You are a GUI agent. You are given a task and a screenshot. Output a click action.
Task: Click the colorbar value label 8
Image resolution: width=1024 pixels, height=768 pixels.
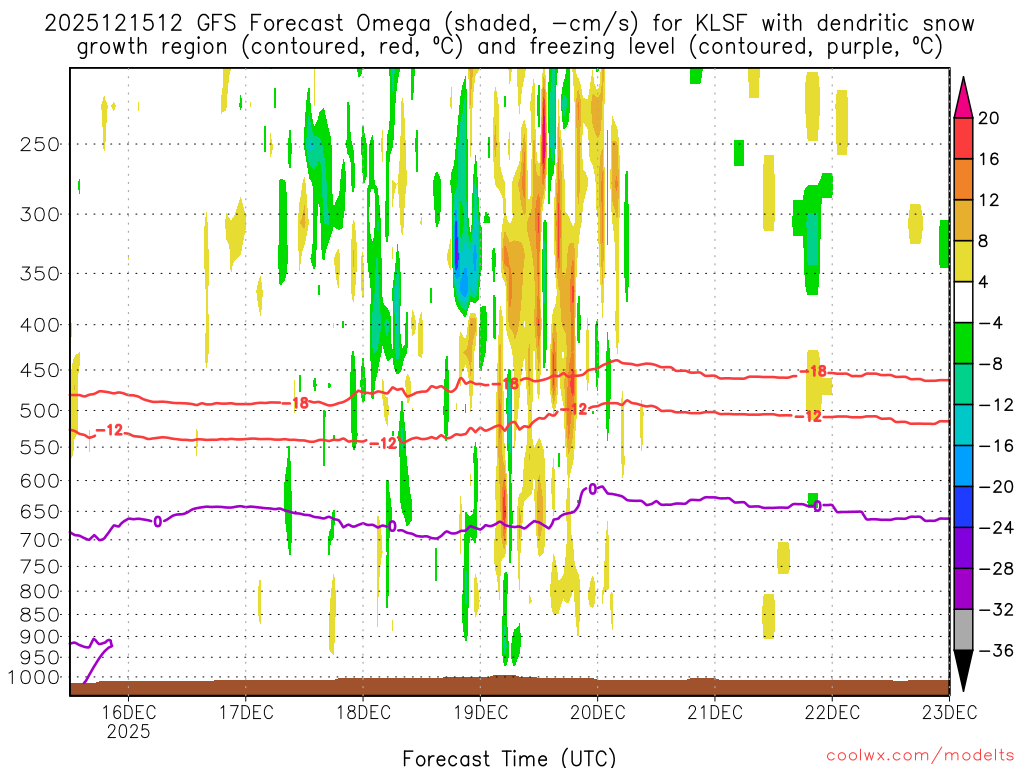point(984,242)
